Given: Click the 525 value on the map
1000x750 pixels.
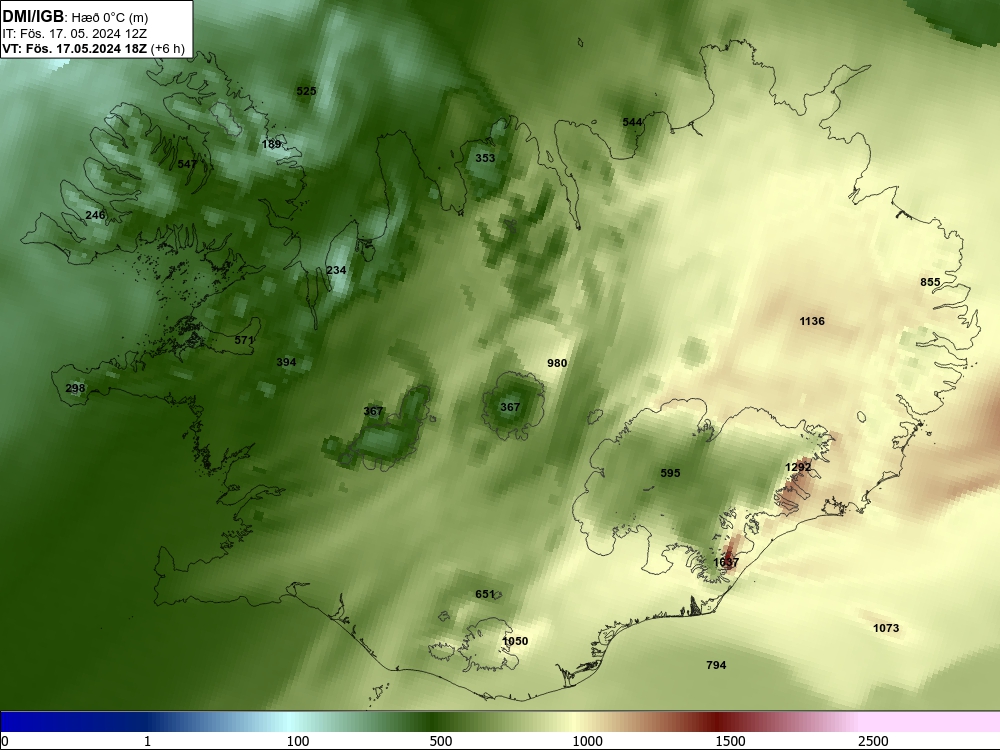Looking at the screenshot, I should [306, 91].
